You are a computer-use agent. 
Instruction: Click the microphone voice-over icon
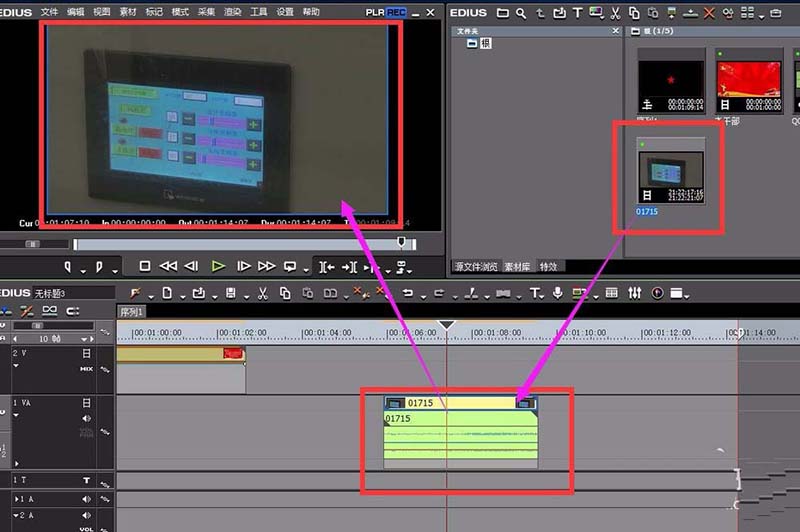(558, 293)
